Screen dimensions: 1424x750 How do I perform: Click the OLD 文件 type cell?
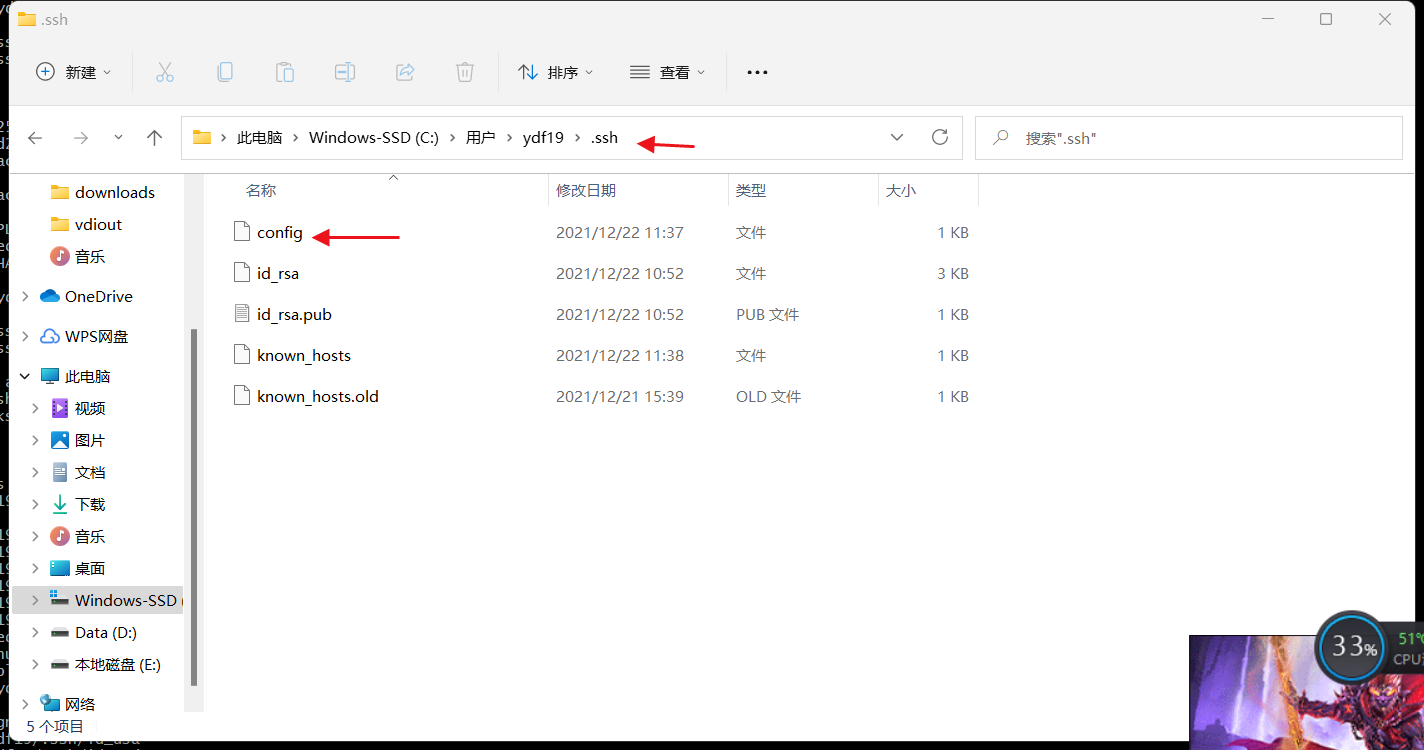769,396
